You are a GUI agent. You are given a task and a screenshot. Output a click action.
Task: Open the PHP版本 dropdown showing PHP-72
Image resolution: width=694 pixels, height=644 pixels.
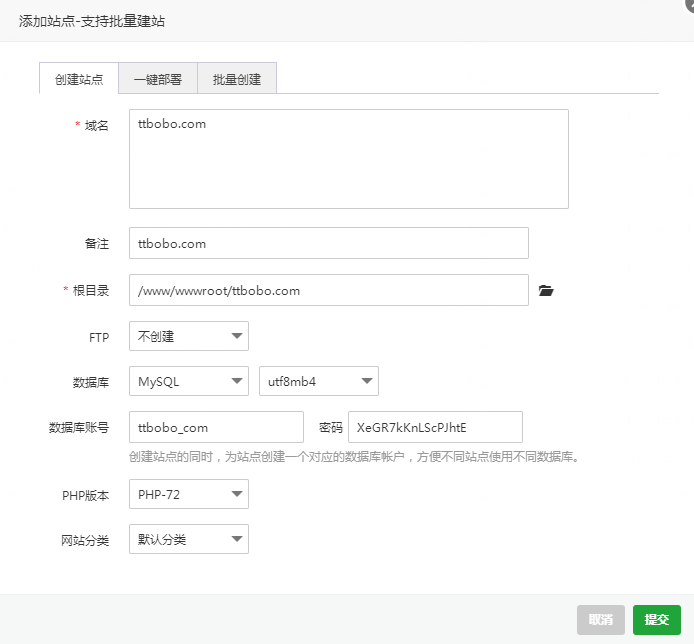click(x=189, y=494)
